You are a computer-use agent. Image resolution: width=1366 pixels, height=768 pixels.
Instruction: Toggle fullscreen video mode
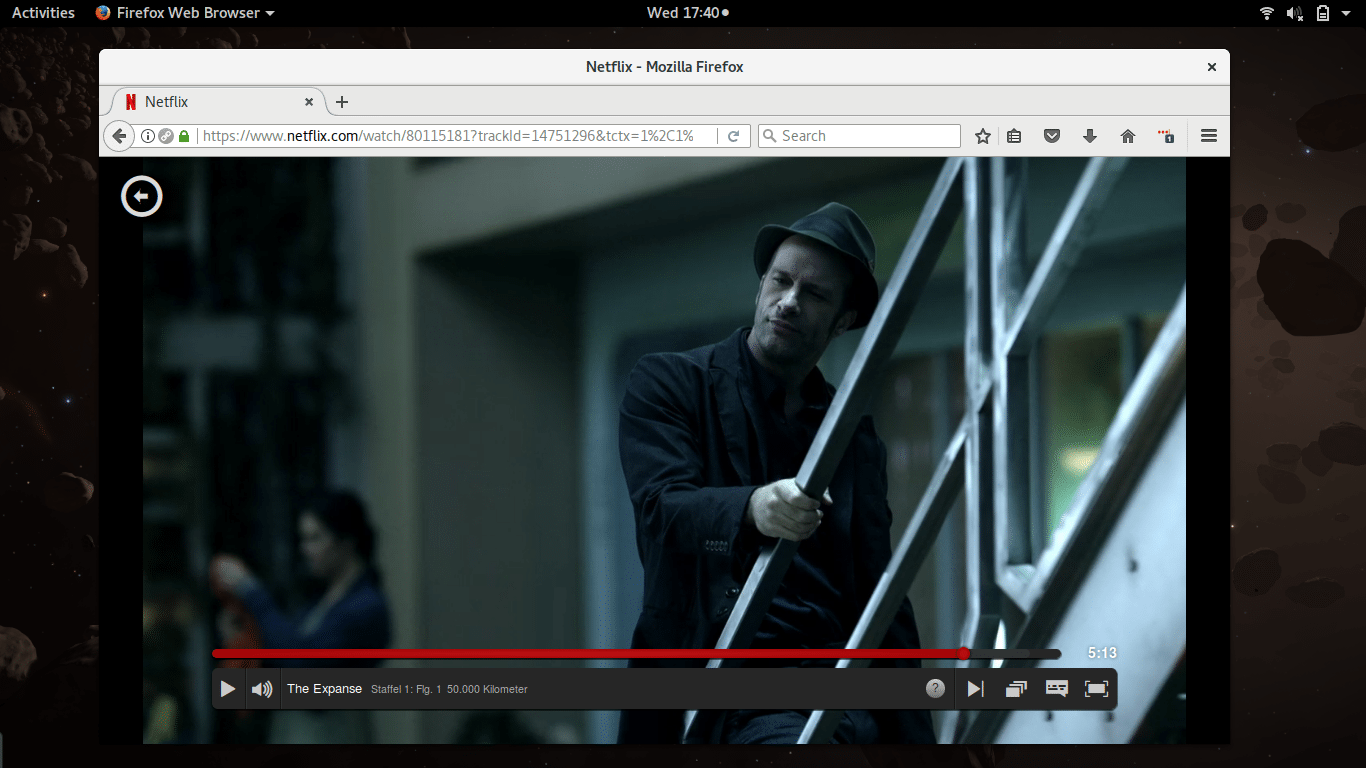[x=1097, y=689]
